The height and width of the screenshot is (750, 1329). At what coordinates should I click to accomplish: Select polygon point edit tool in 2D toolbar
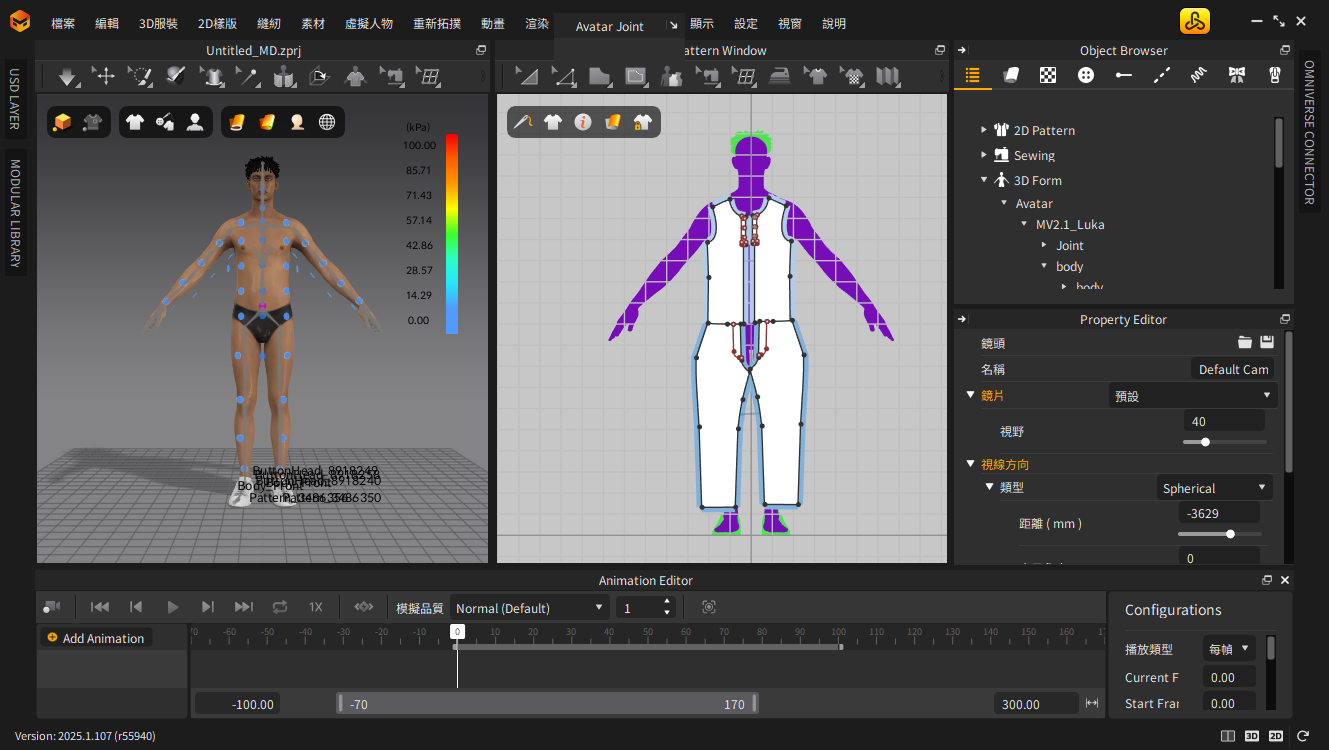pos(563,75)
